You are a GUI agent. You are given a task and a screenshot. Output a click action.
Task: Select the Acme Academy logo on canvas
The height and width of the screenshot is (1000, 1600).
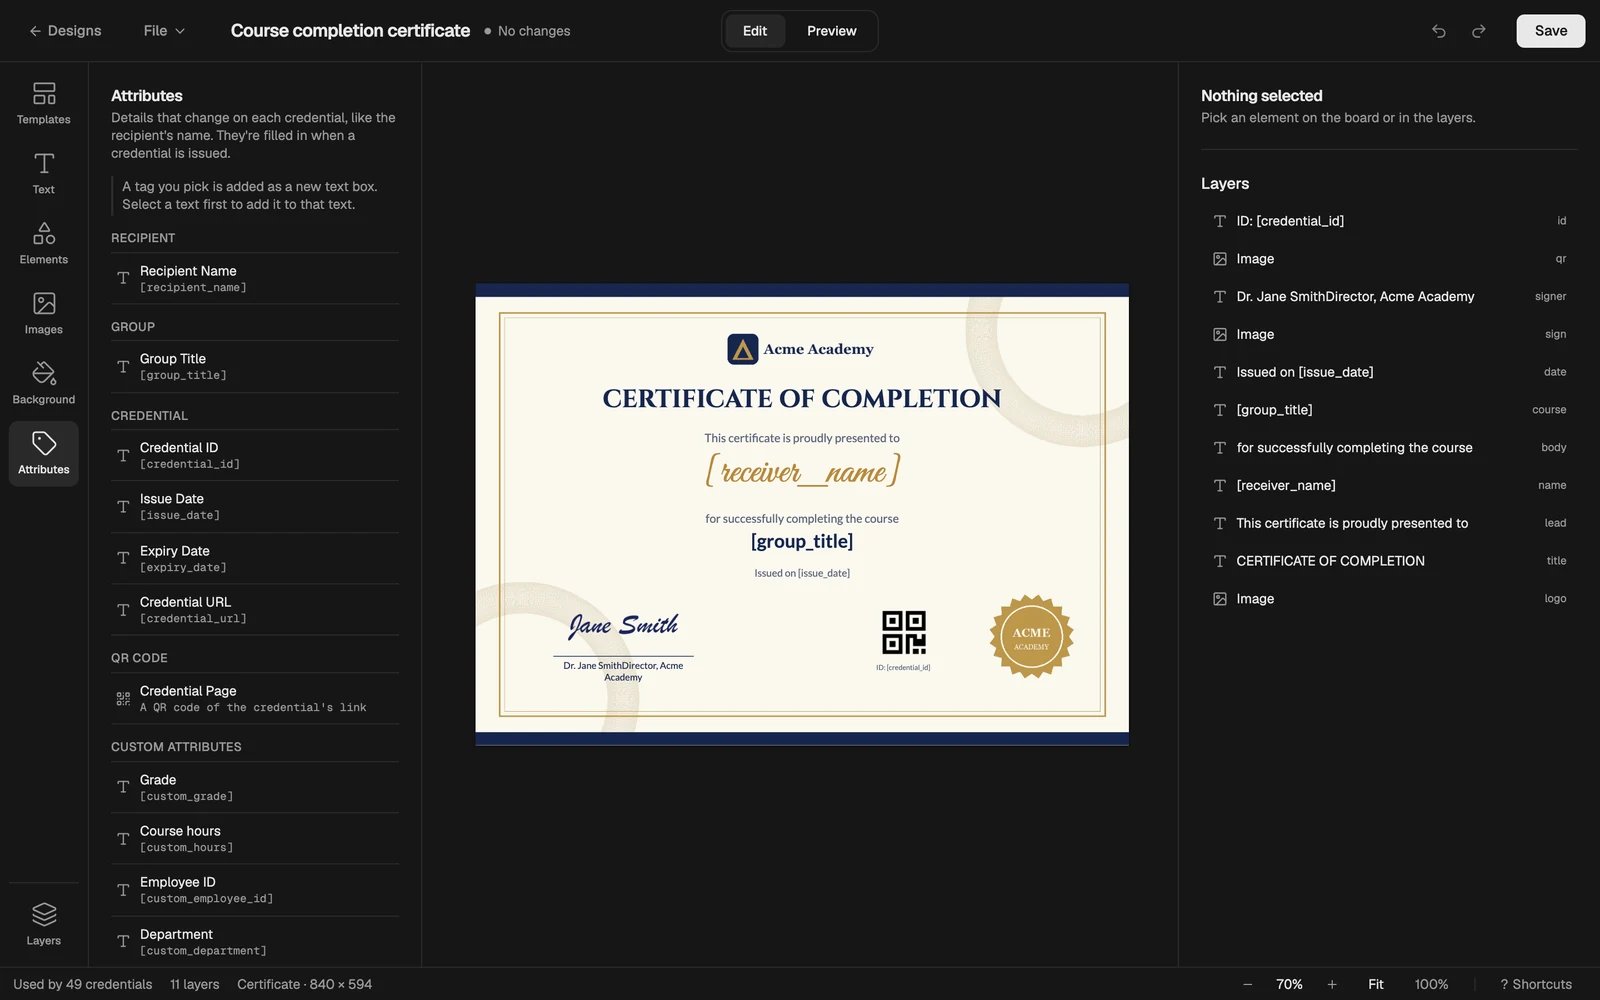pyautogui.click(x=801, y=349)
